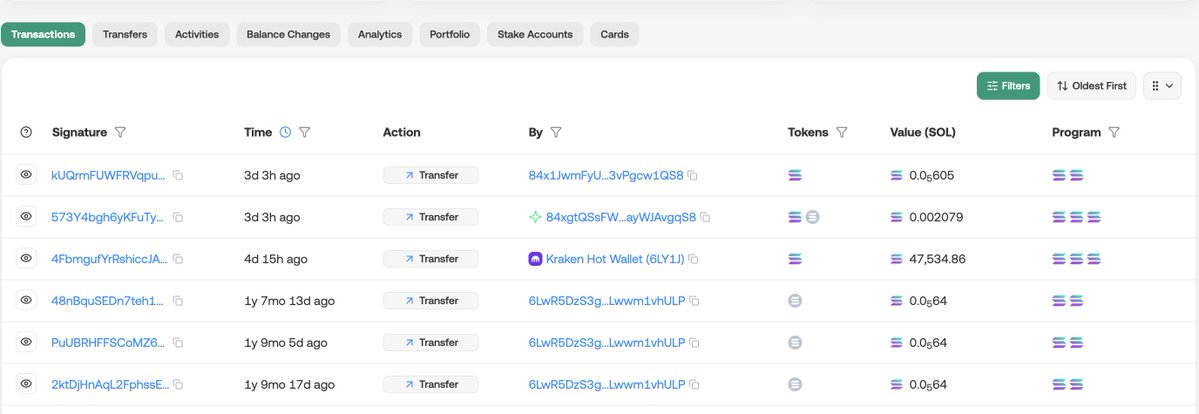This screenshot has width=1199, height=414.
Task: Switch to the Transfers tab
Action: (125, 34)
